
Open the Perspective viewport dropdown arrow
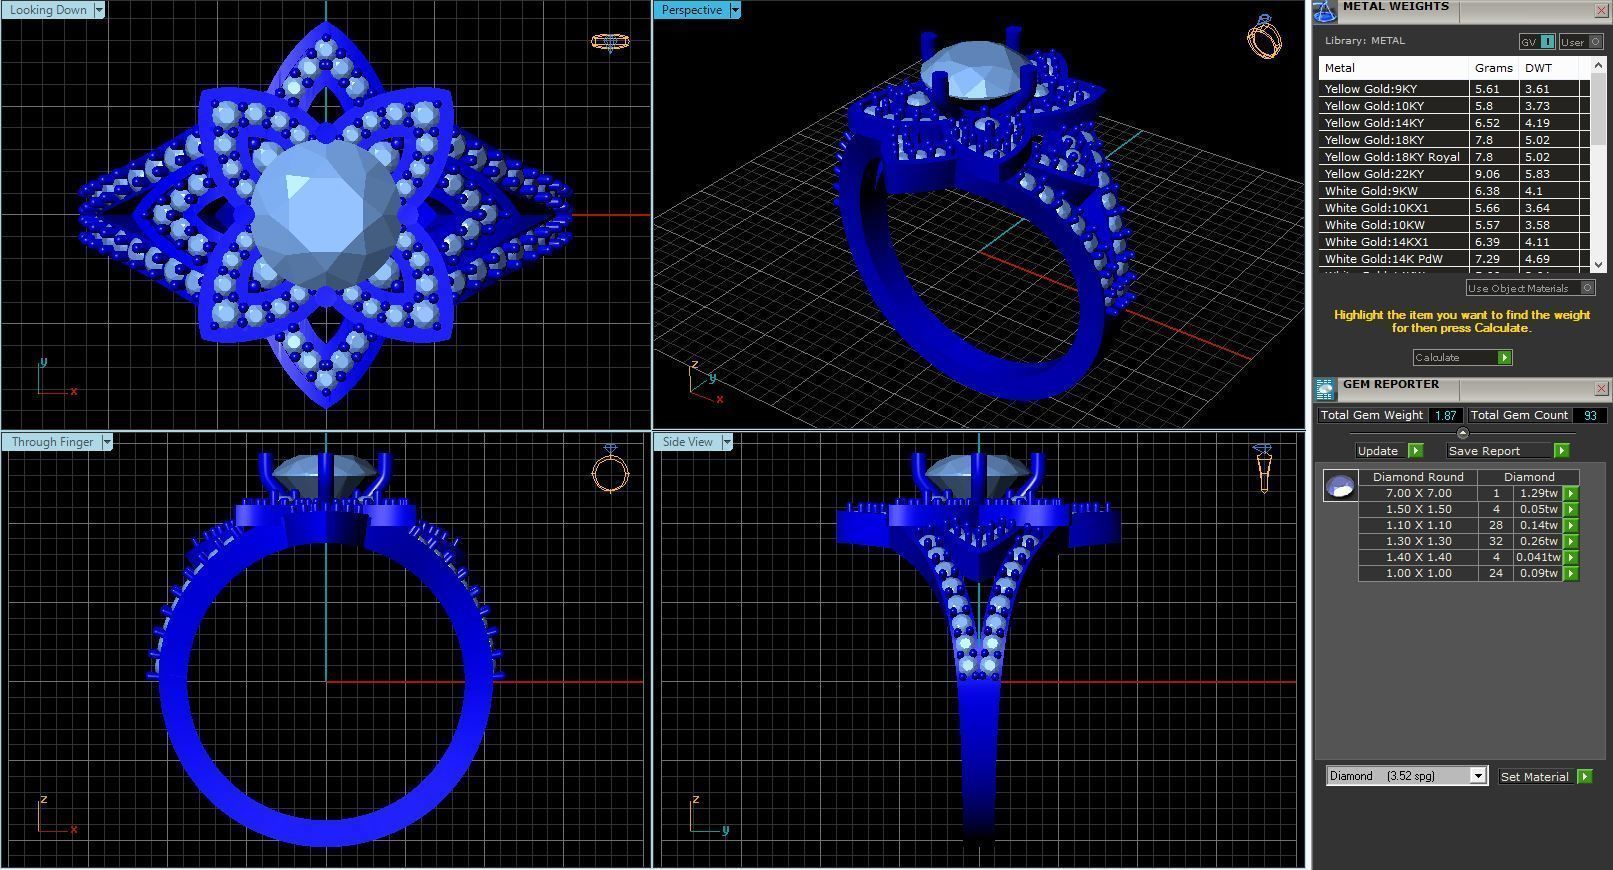[735, 10]
